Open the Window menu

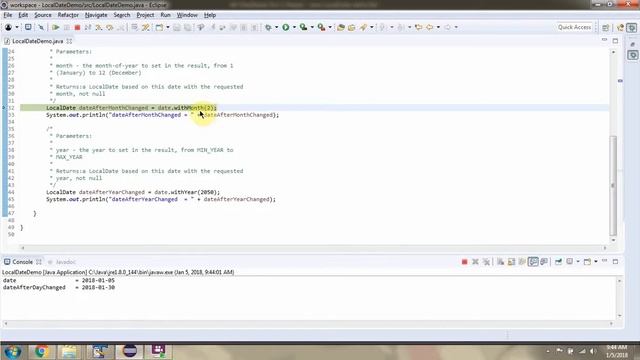[187, 15]
